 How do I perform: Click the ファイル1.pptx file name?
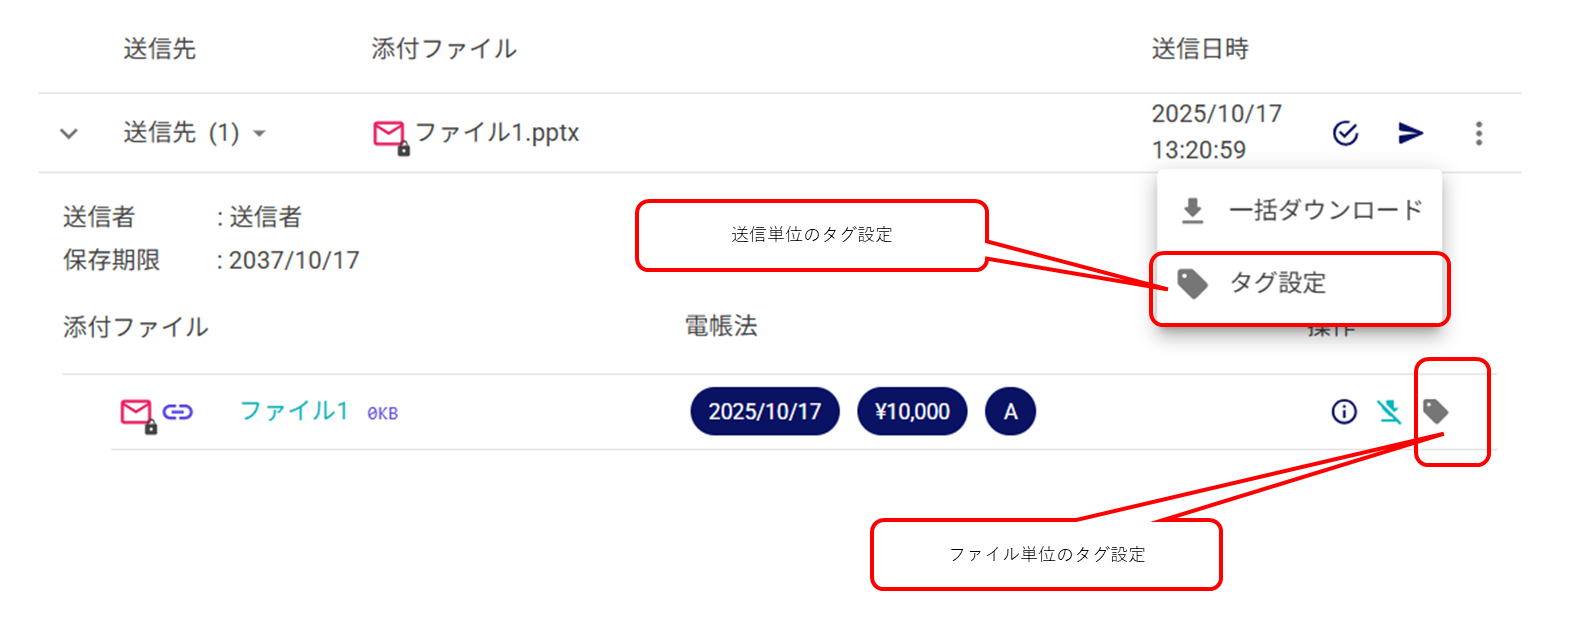click(497, 132)
